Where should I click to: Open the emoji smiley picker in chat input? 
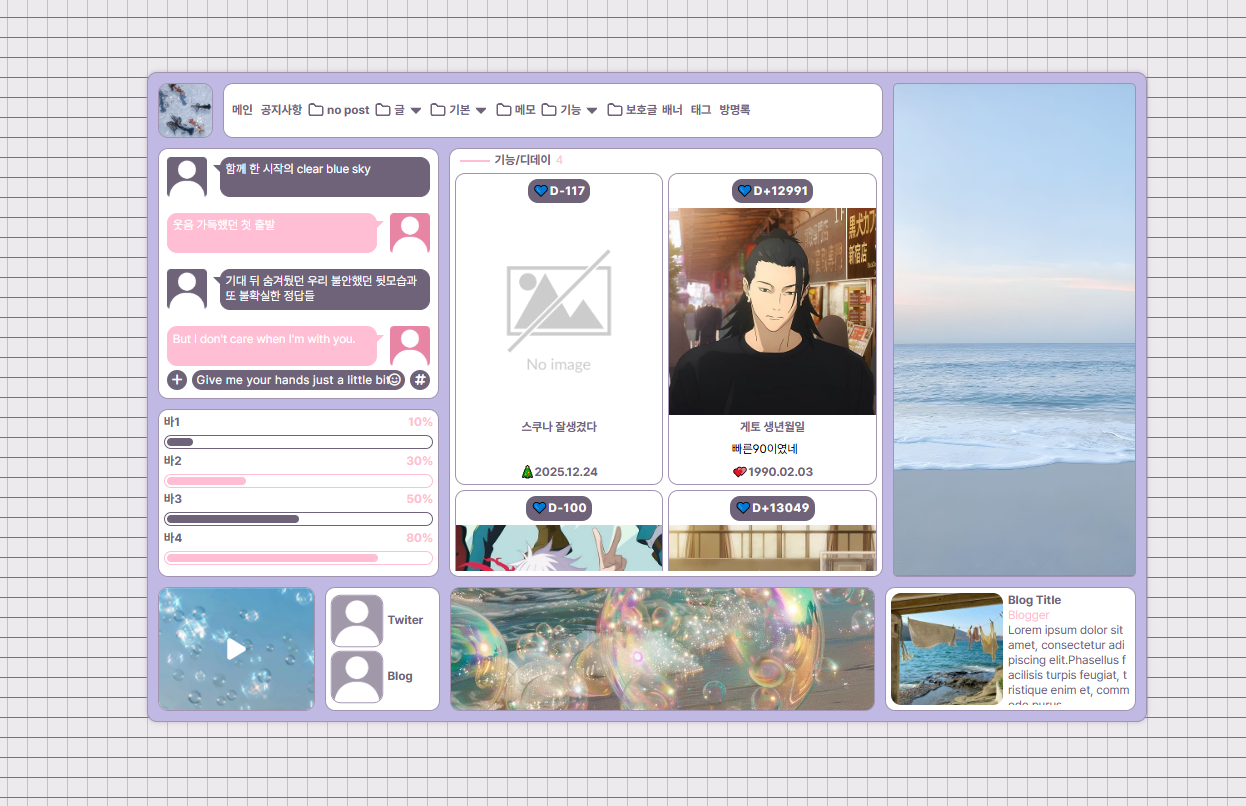tap(395, 380)
